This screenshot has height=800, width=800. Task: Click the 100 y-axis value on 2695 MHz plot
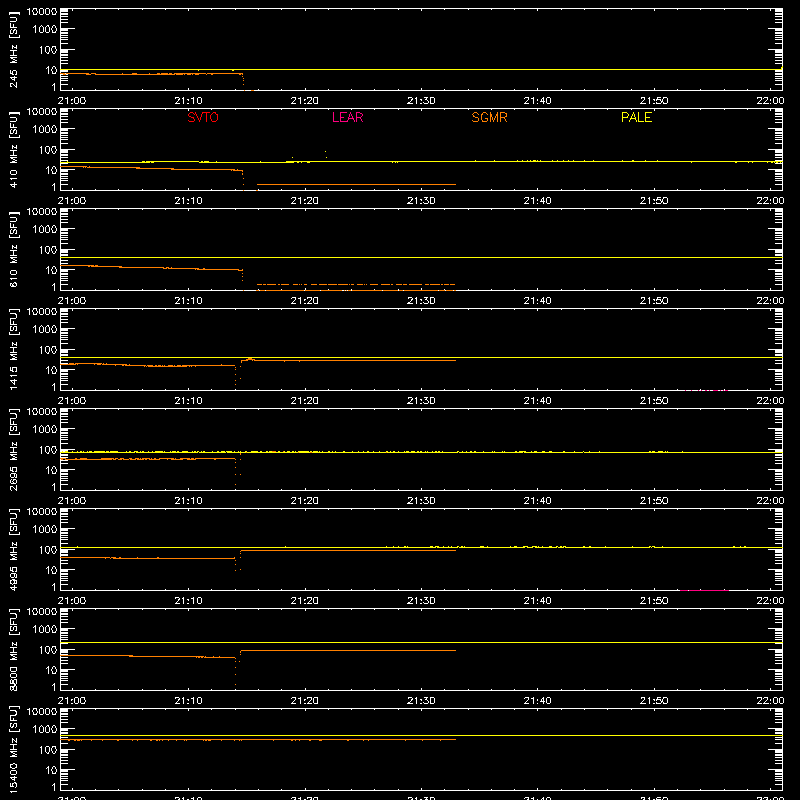(48, 450)
